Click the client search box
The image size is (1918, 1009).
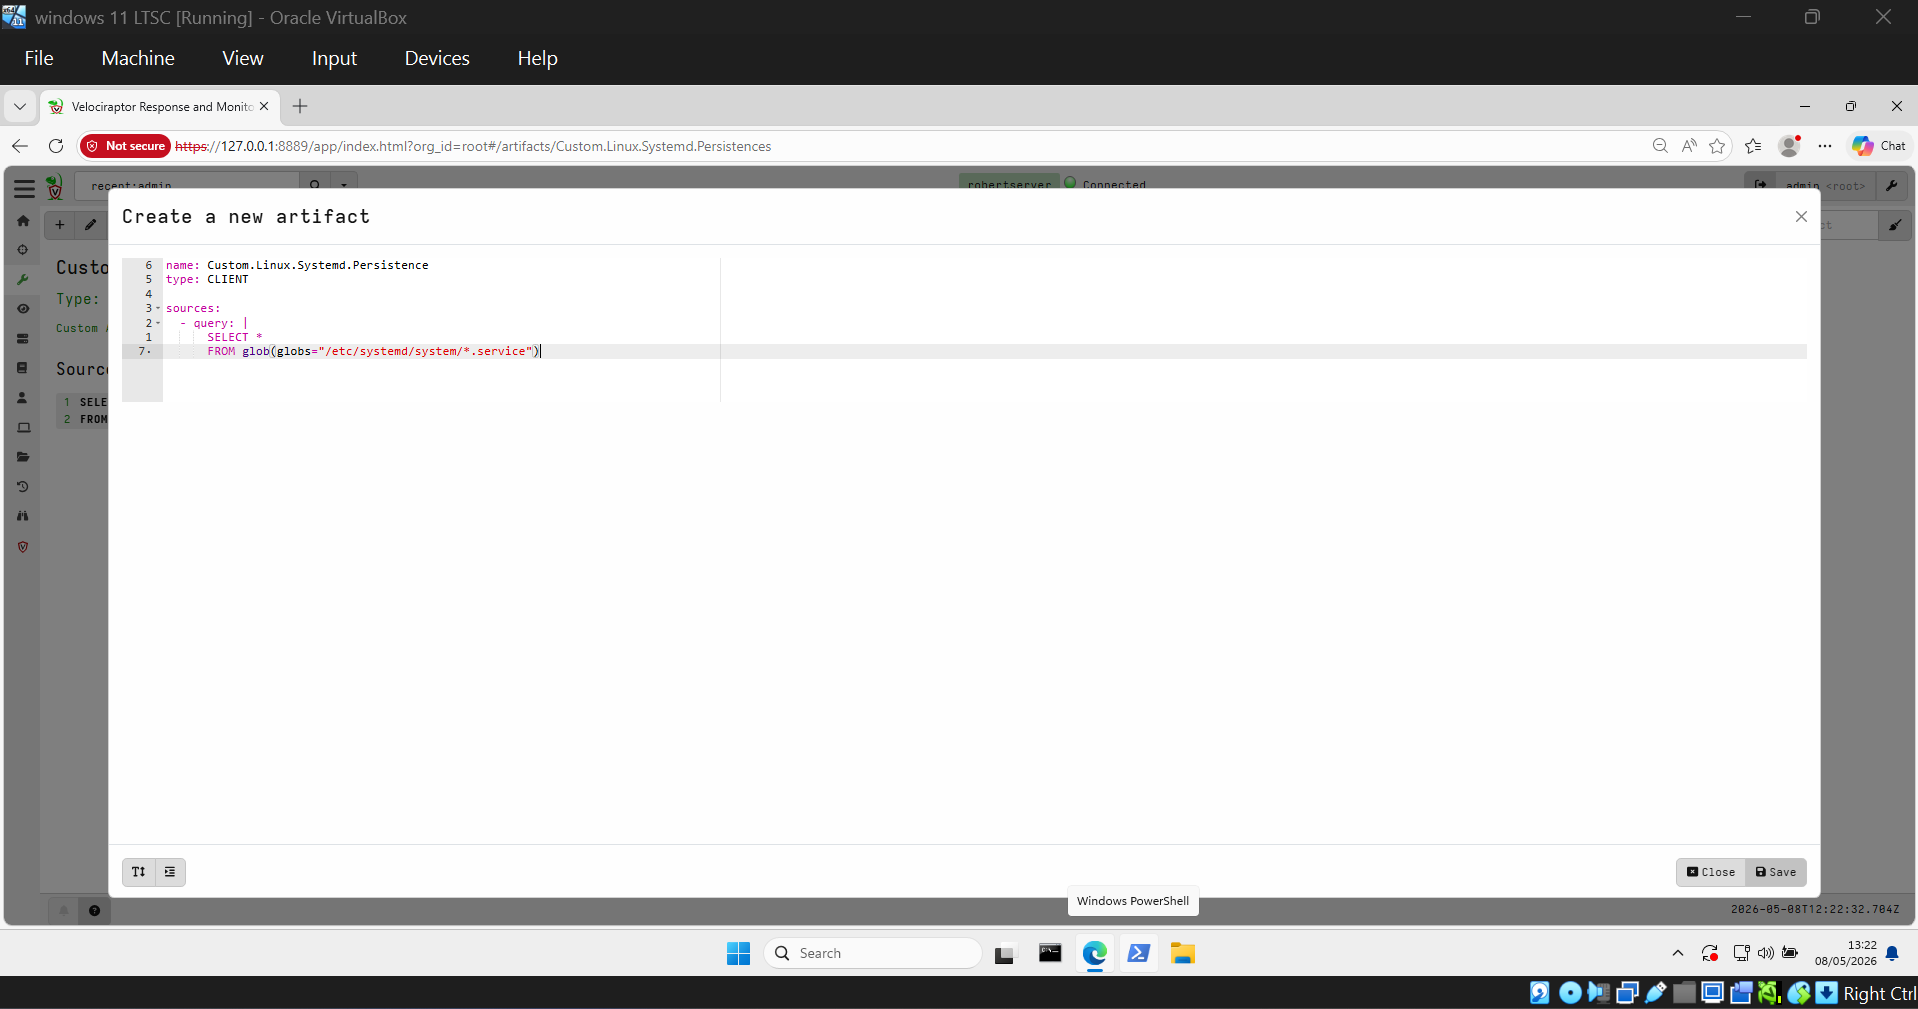tap(187, 185)
